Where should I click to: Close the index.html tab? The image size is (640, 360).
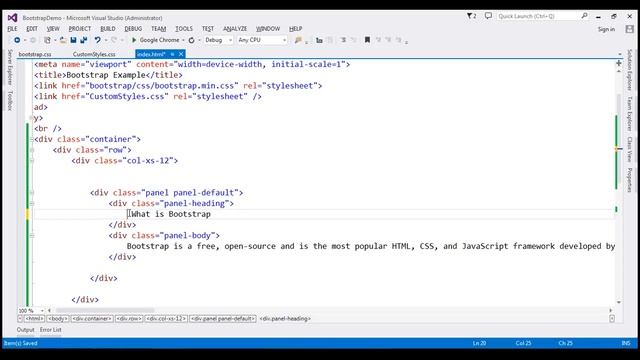(x=181, y=54)
